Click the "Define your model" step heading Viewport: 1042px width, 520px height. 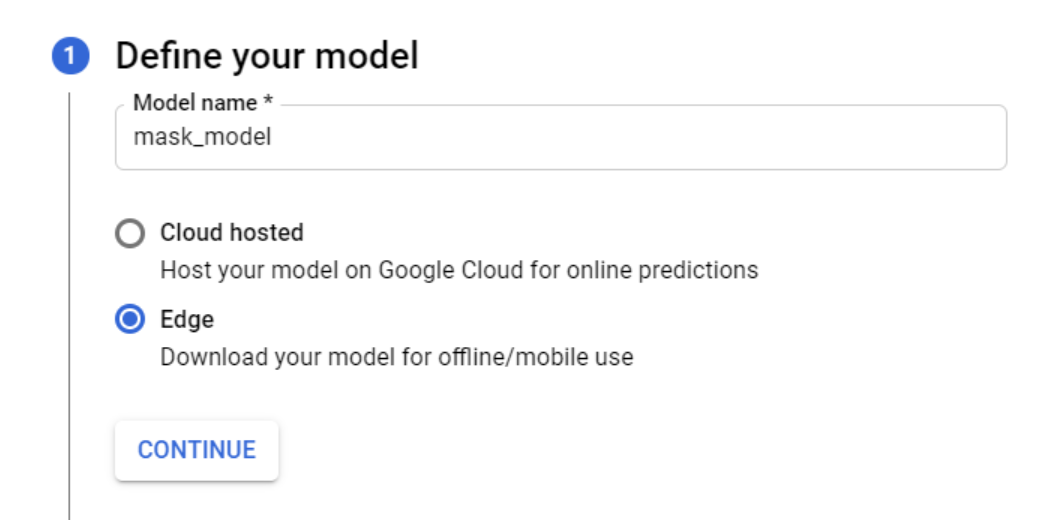(266, 56)
